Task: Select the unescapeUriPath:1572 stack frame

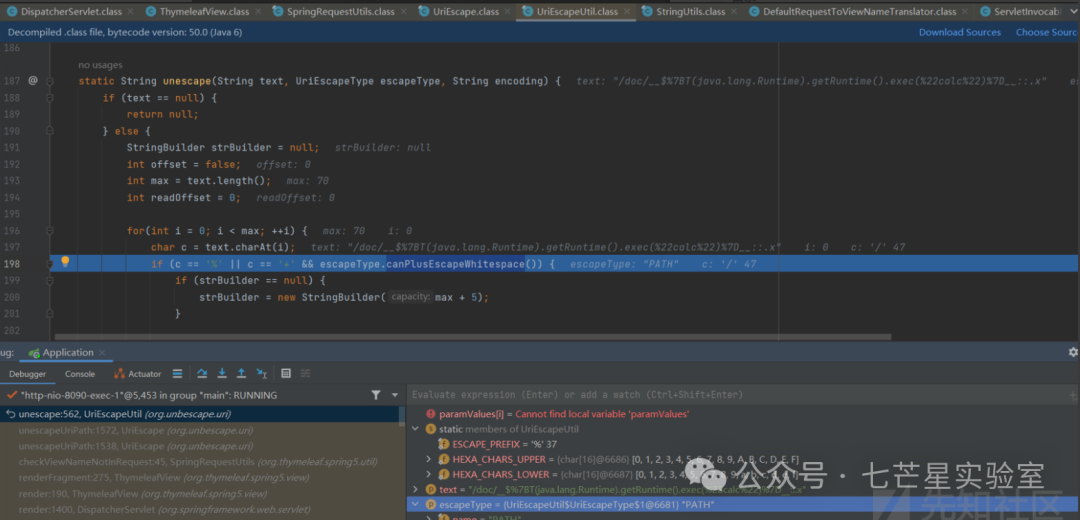Action: pos(200,430)
